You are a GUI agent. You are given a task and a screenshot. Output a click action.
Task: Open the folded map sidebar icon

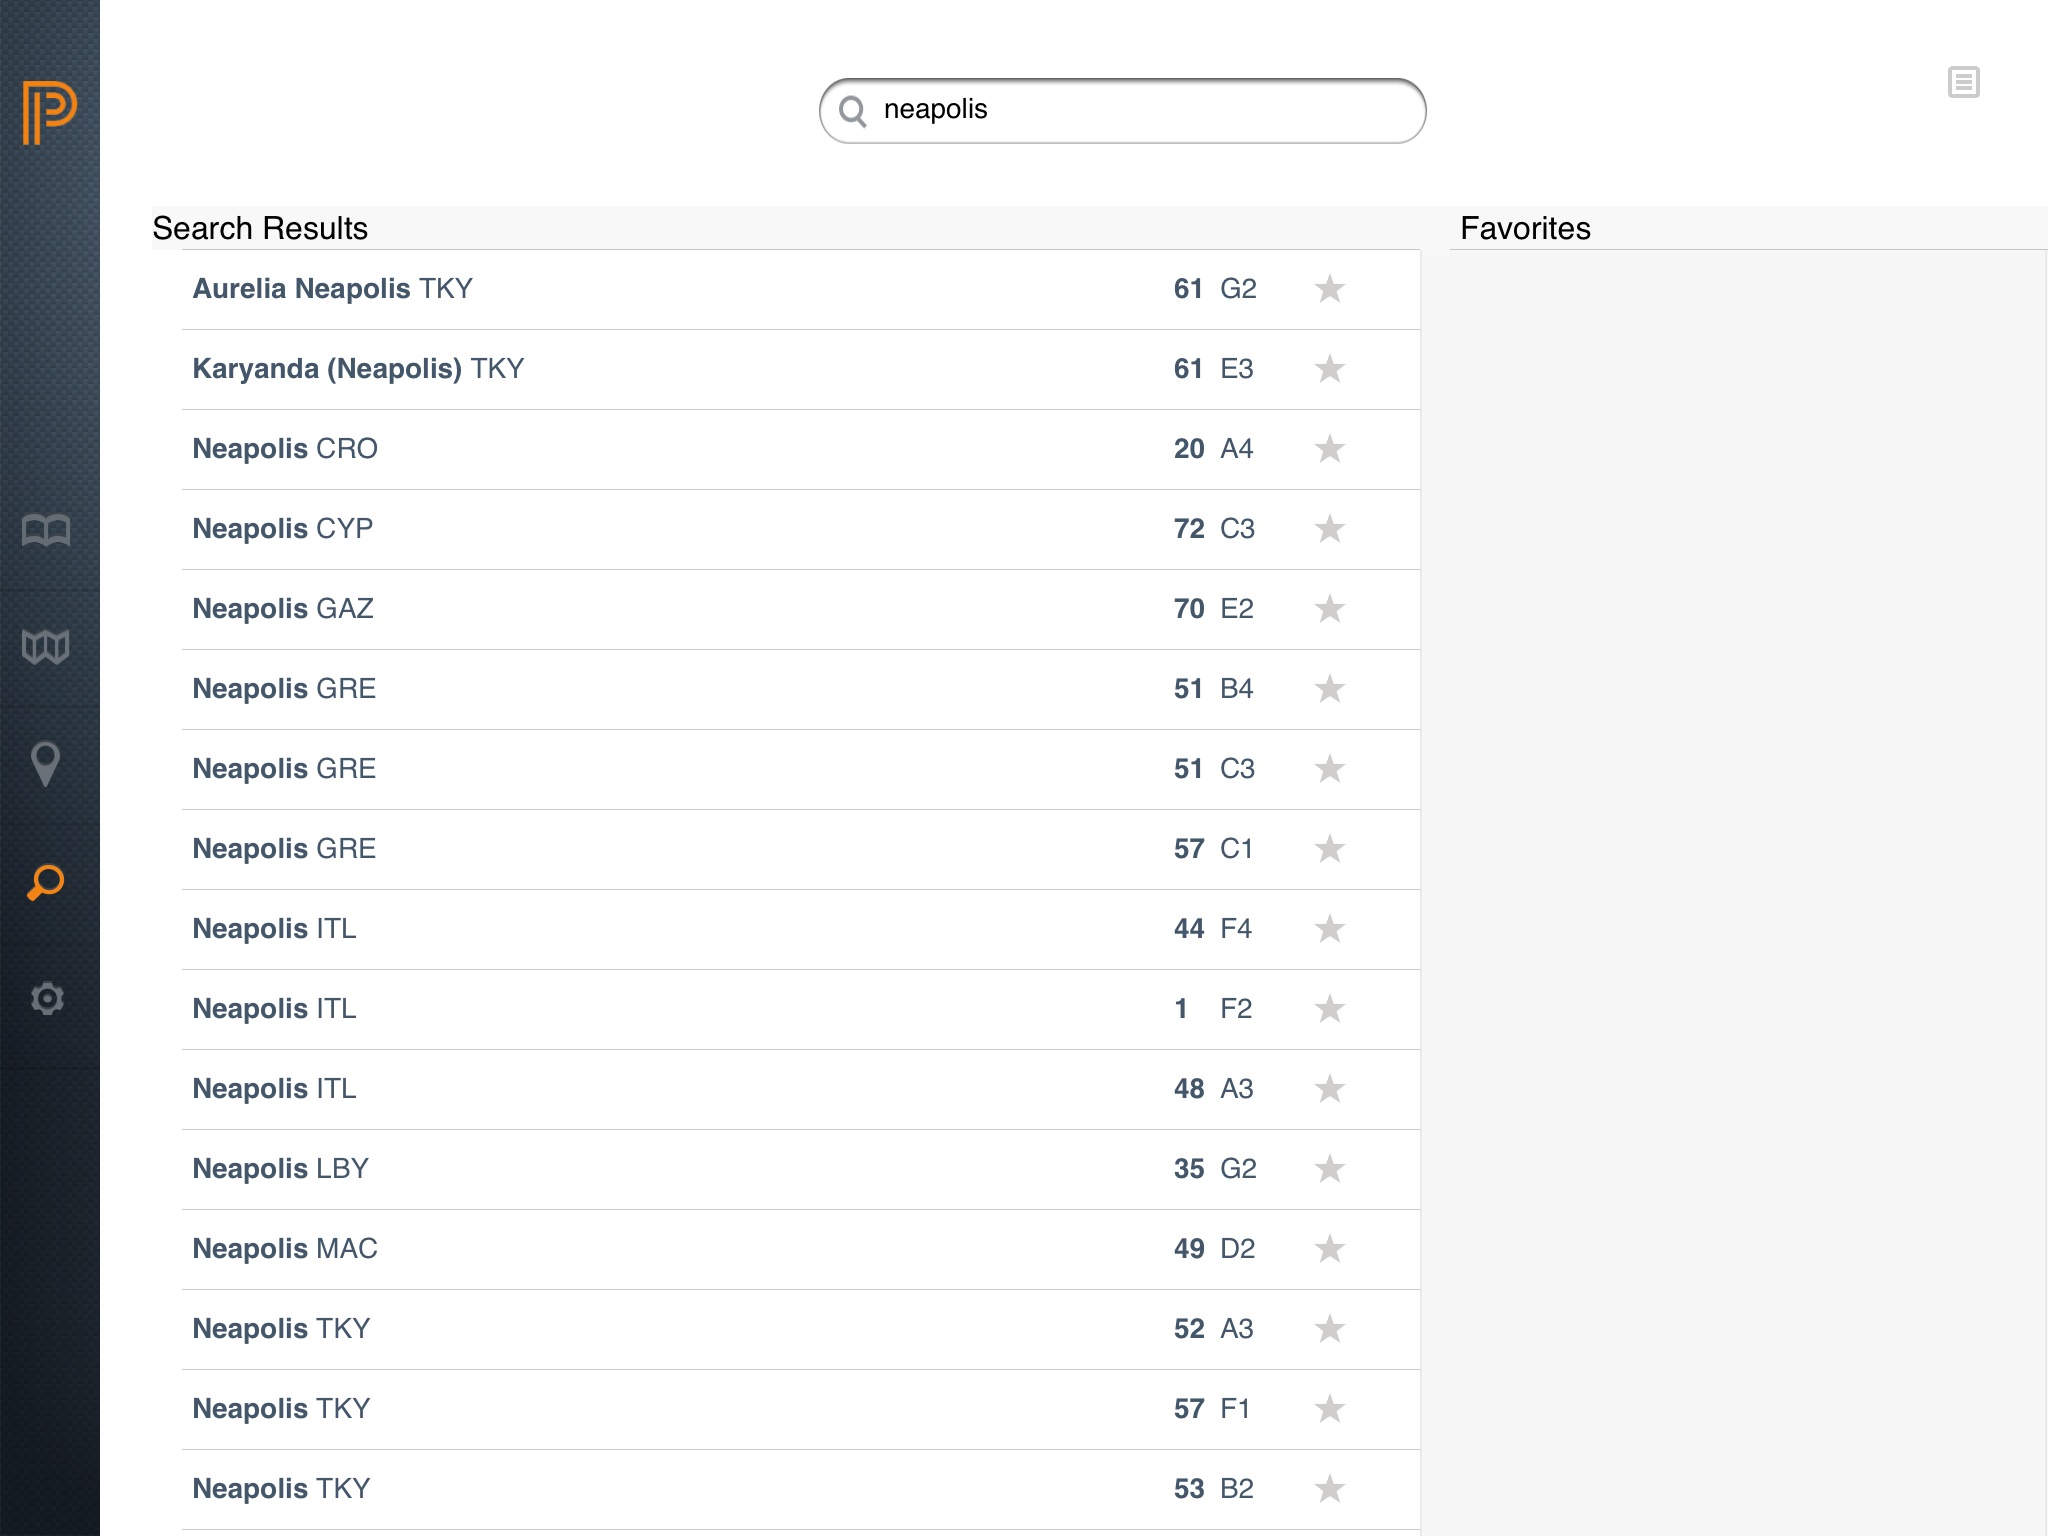tap(46, 647)
